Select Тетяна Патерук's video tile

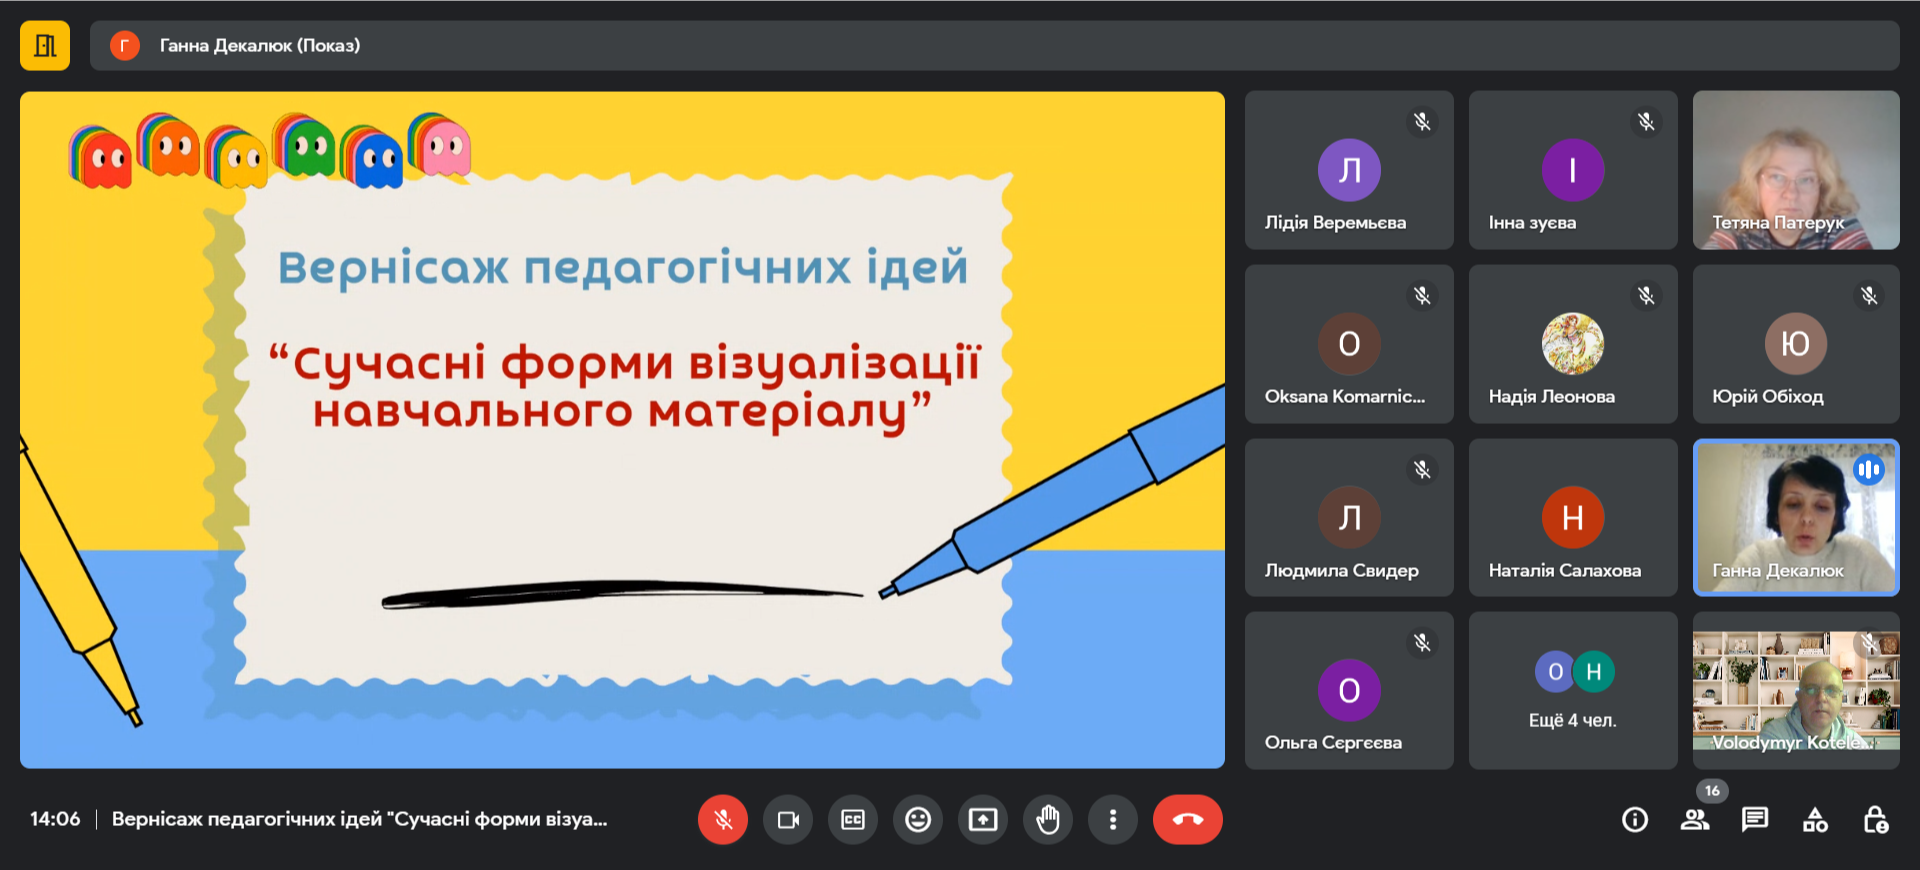point(1796,170)
